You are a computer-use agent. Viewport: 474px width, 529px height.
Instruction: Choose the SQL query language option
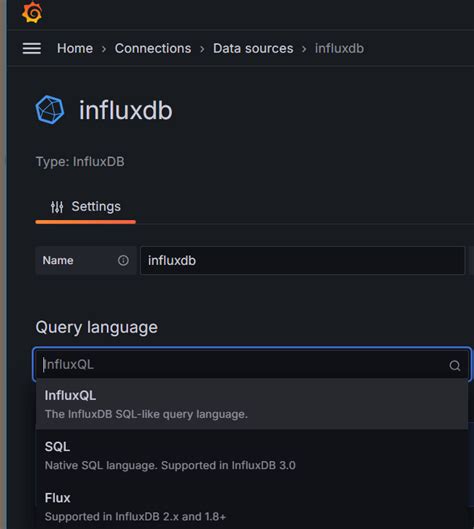coord(252,455)
